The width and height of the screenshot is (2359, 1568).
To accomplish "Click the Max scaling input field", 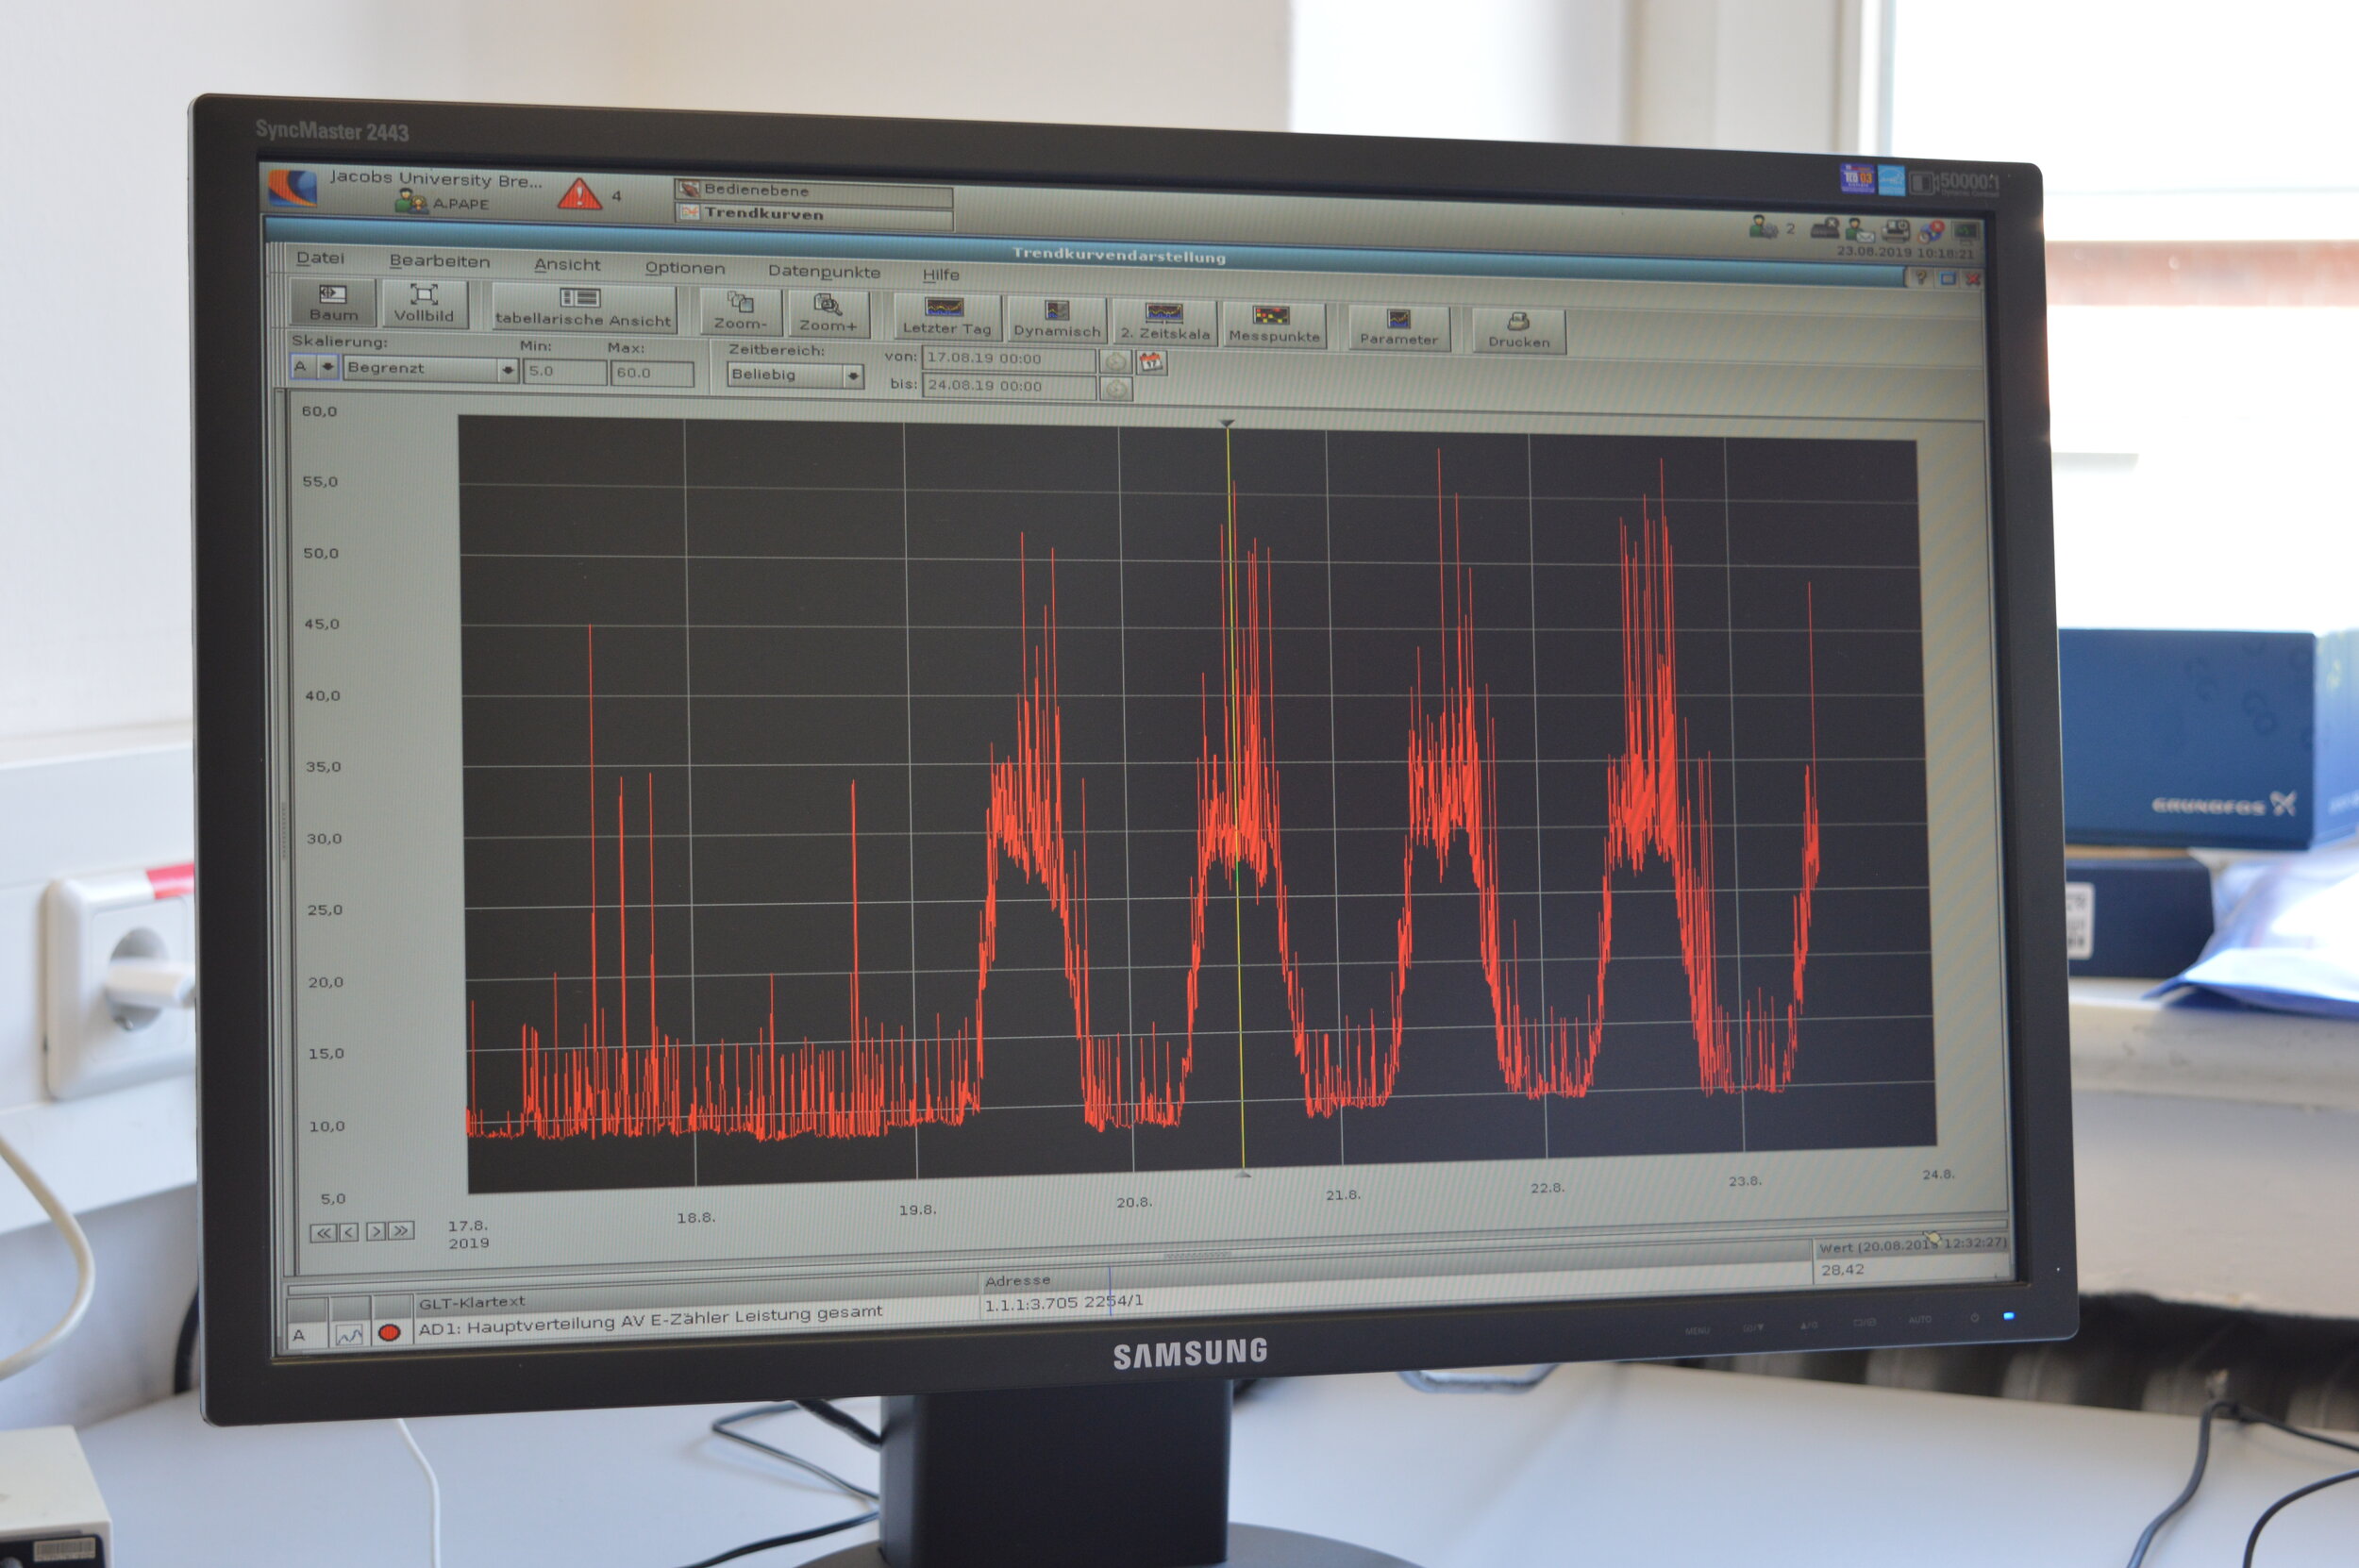I will (651, 373).
